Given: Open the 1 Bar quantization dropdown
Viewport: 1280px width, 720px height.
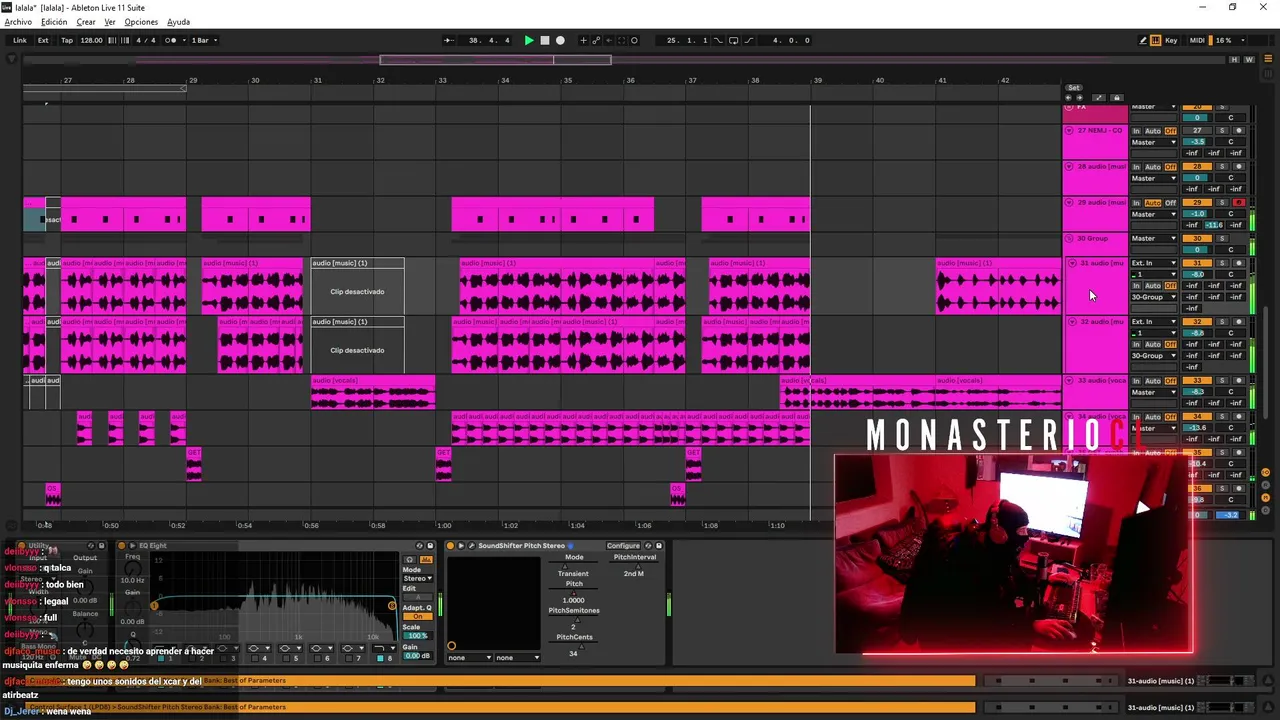Looking at the screenshot, I should pos(203,40).
